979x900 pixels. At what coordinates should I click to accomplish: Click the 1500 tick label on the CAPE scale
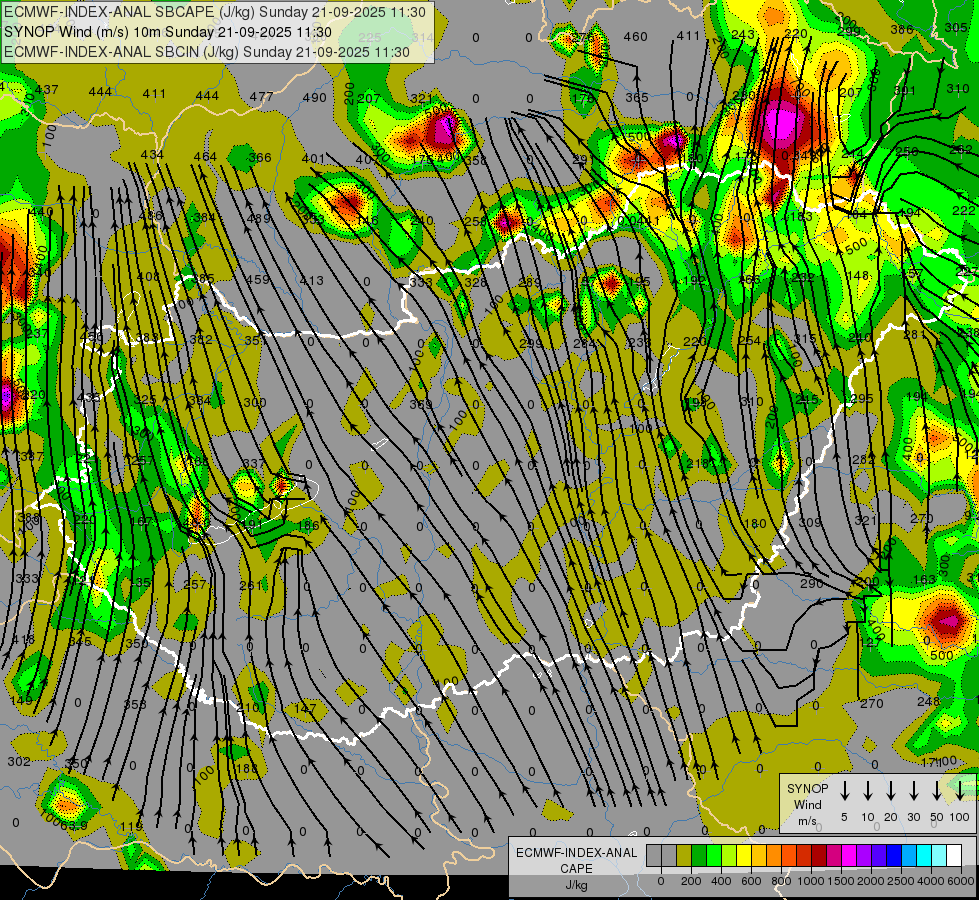[x=841, y=881]
